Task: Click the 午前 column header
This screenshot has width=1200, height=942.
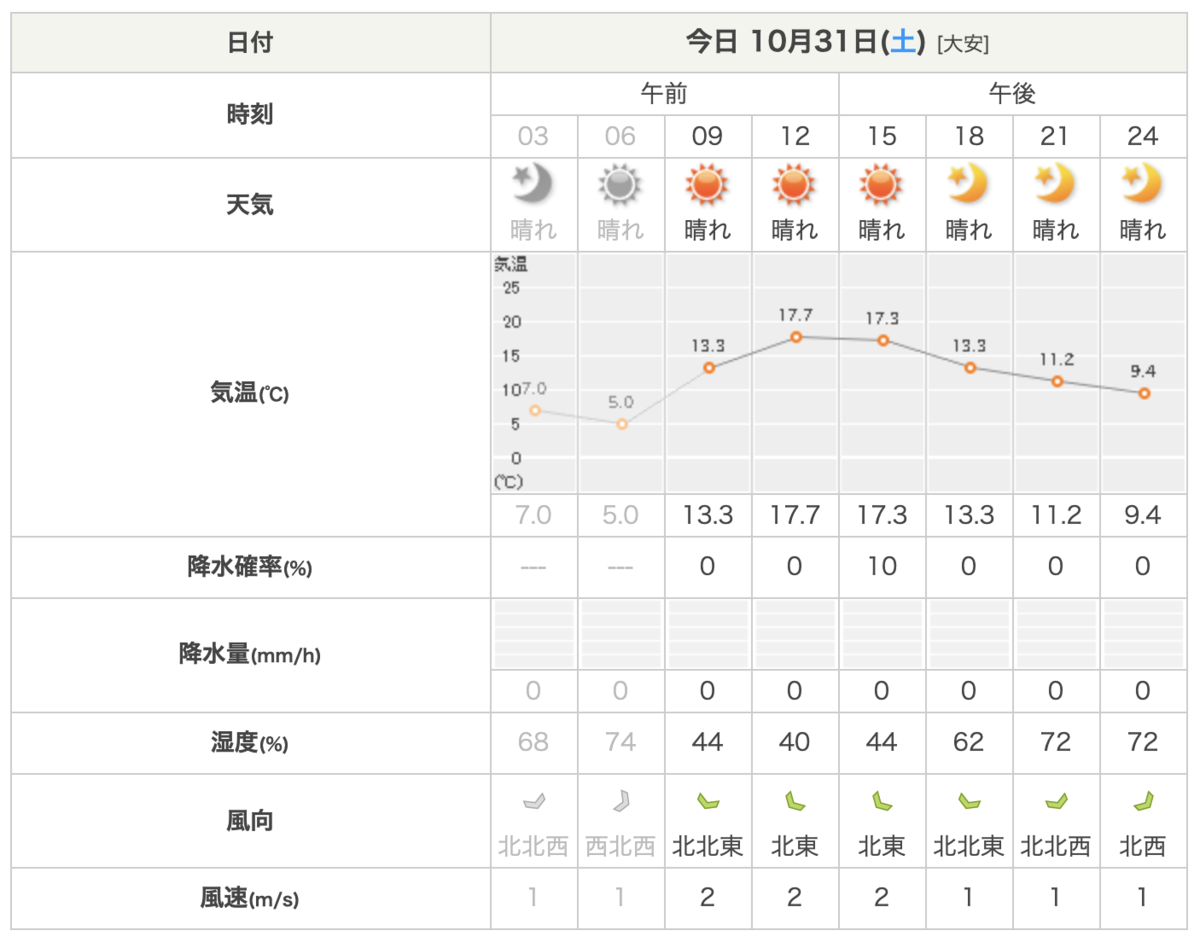Action: [x=664, y=94]
